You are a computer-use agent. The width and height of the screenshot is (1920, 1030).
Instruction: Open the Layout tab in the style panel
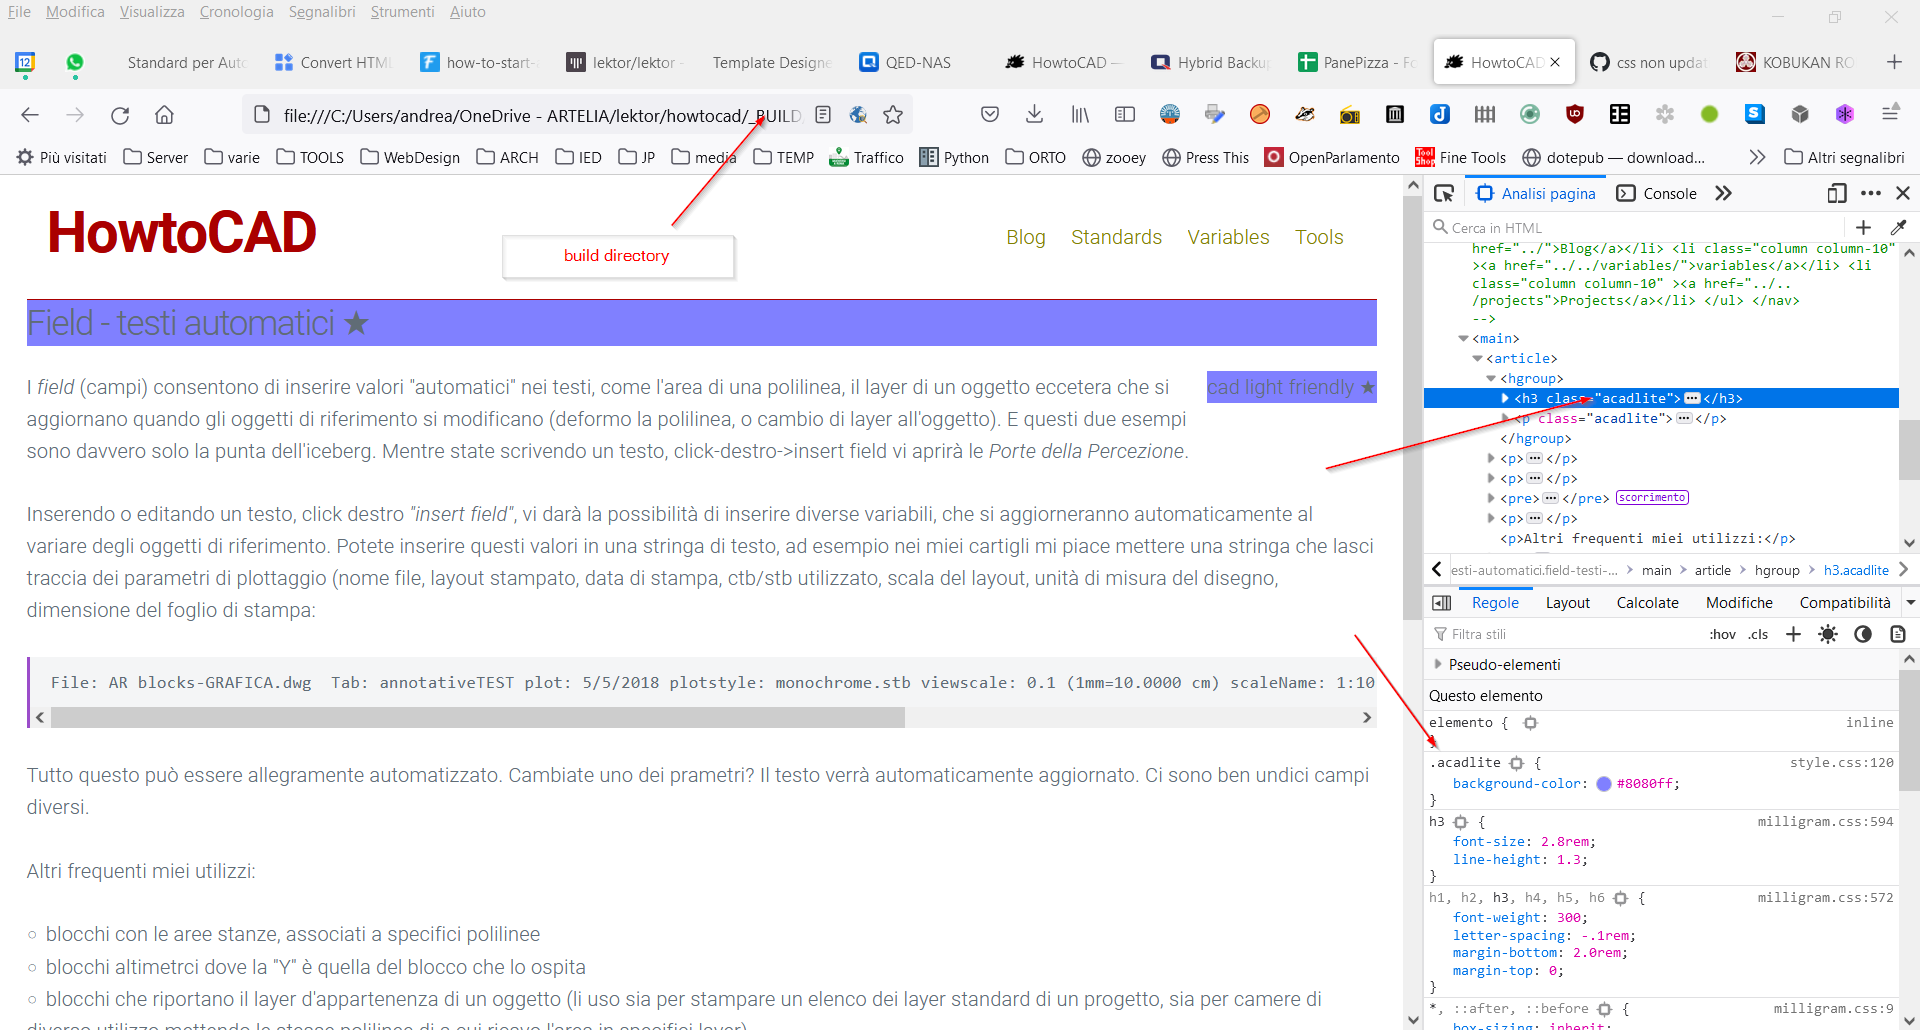pyautogui.click(x=1567, y=602)
